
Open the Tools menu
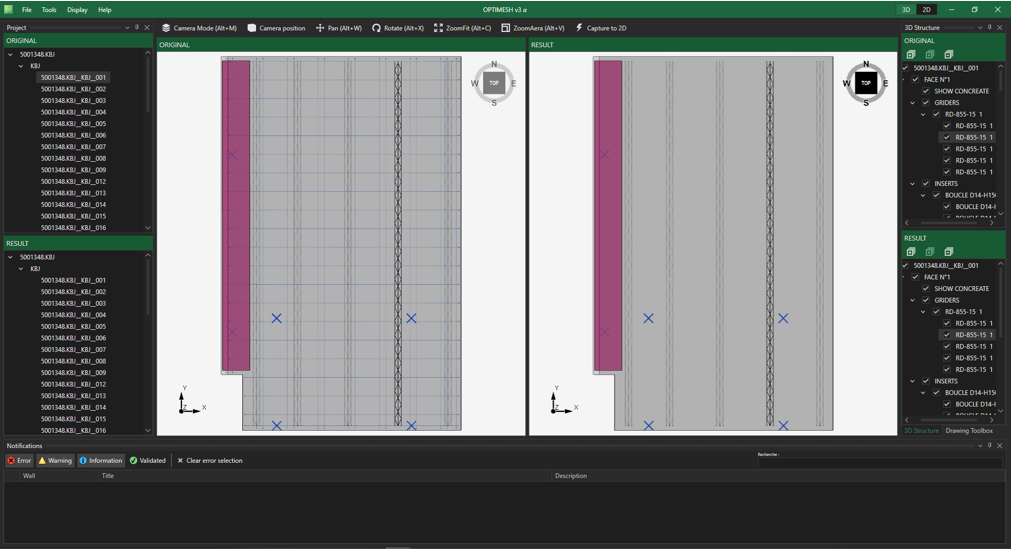pyautogui.click(x=49, y=10)
